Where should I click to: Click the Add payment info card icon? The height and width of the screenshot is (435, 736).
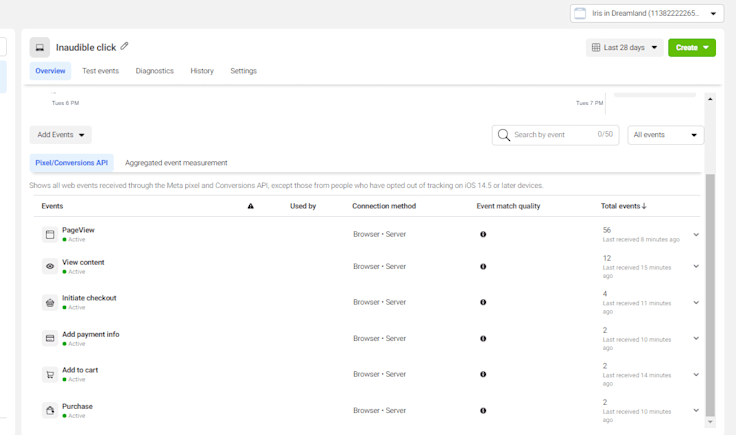point(50,338)
